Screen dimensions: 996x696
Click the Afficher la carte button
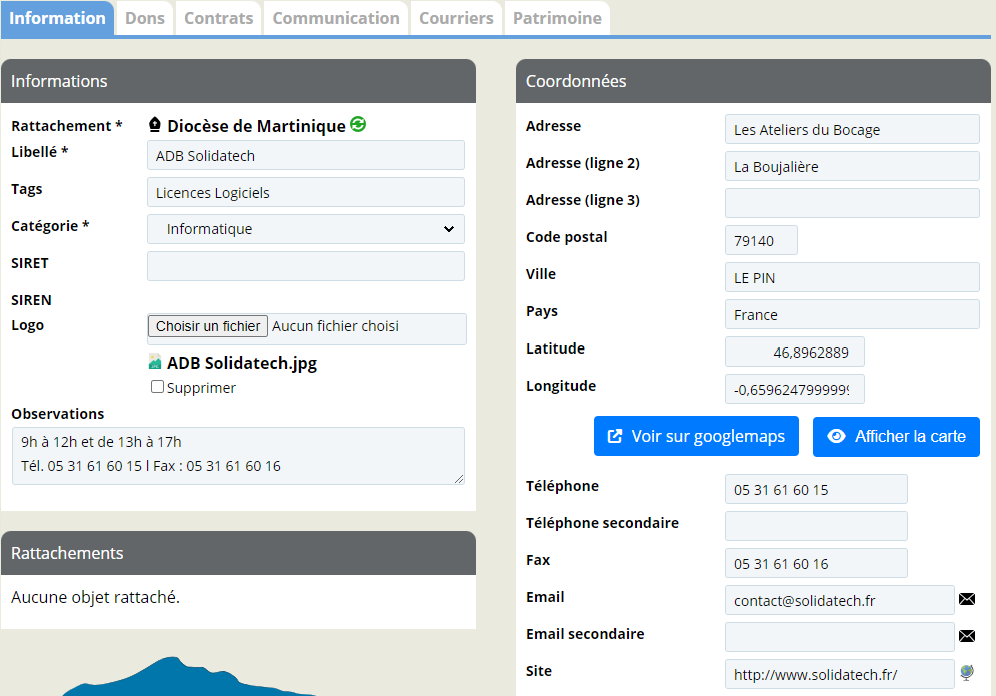click(x=896, y=436)
